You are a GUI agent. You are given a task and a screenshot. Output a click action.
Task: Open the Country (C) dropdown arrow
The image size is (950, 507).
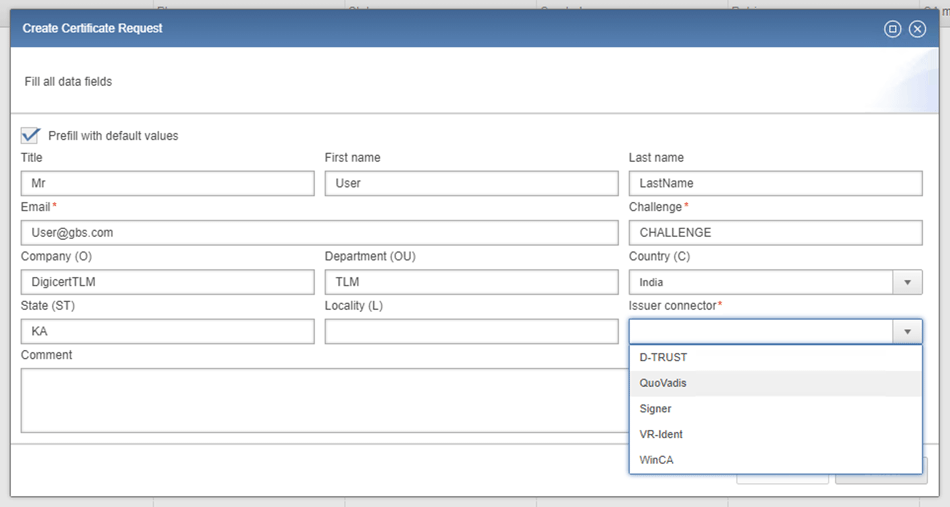[x=907, y=282]
